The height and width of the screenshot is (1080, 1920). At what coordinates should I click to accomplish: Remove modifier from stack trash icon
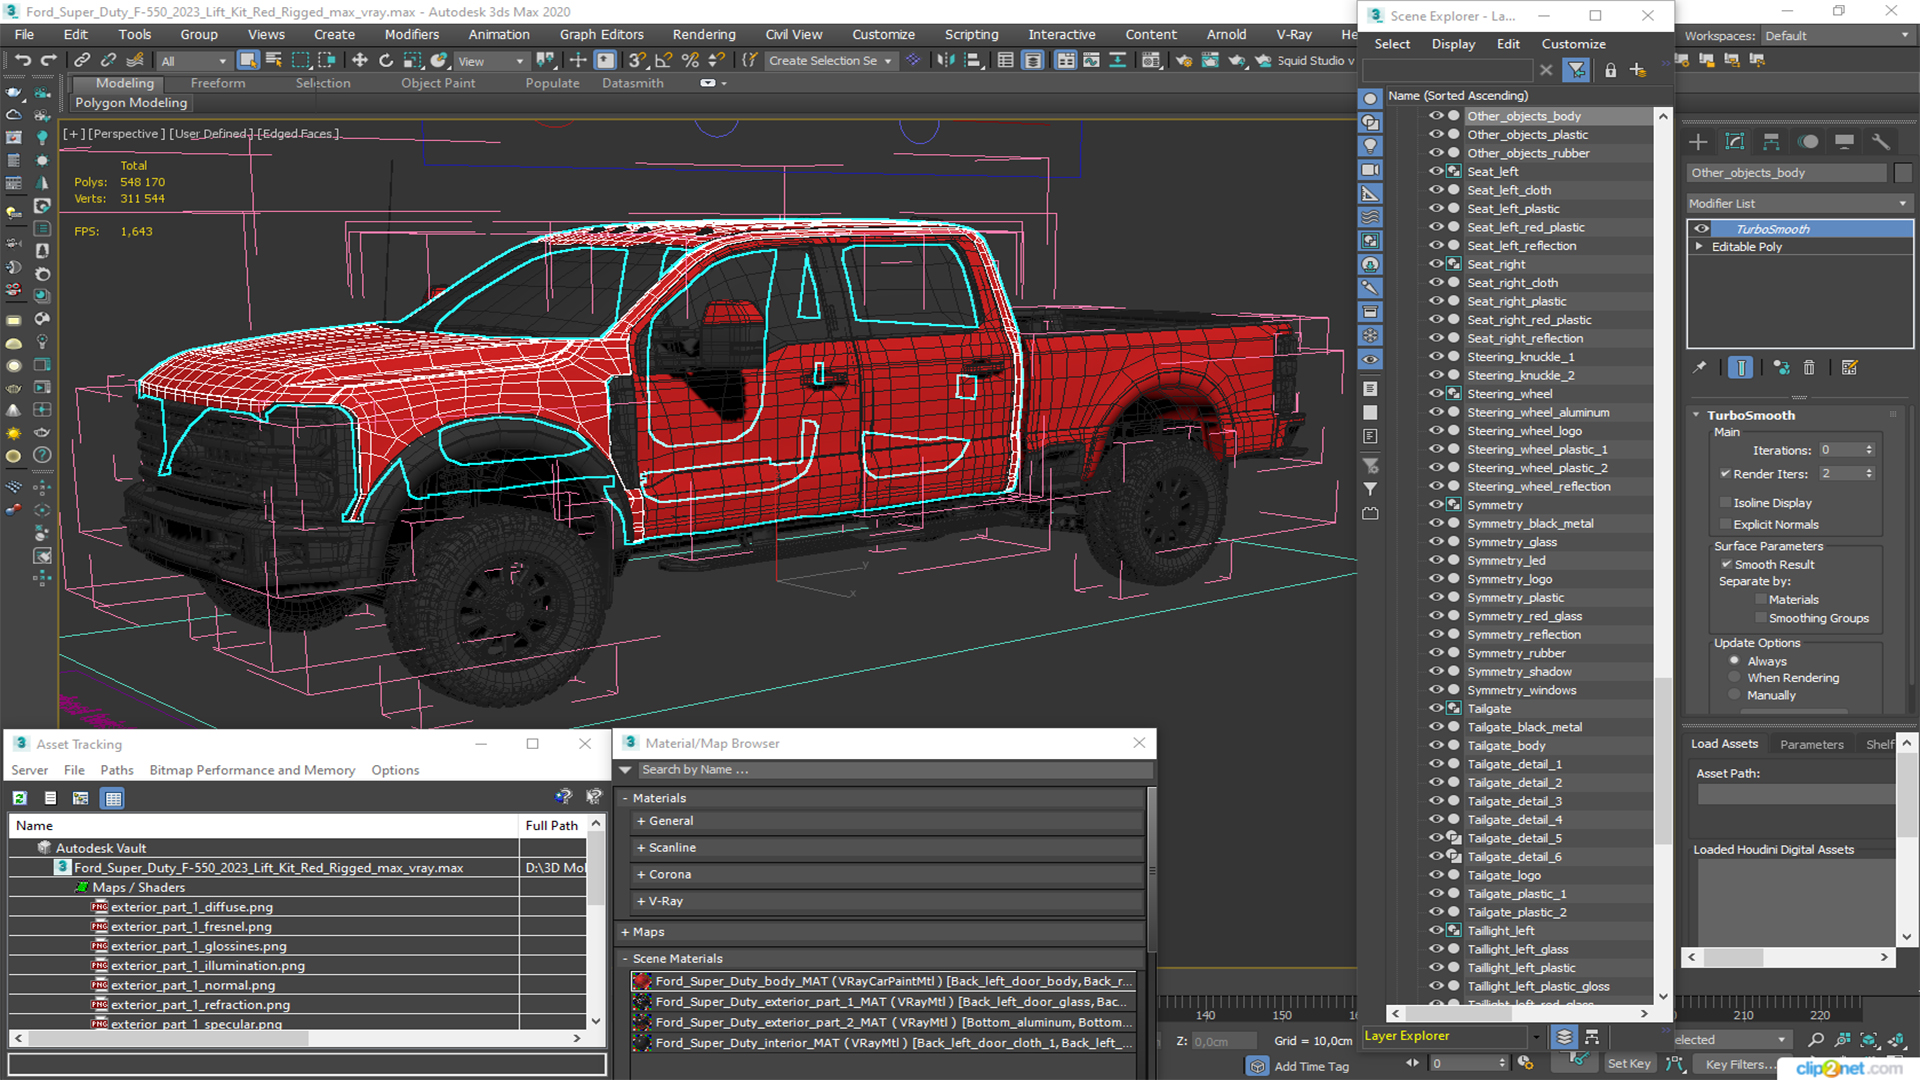coord(1809,368)
